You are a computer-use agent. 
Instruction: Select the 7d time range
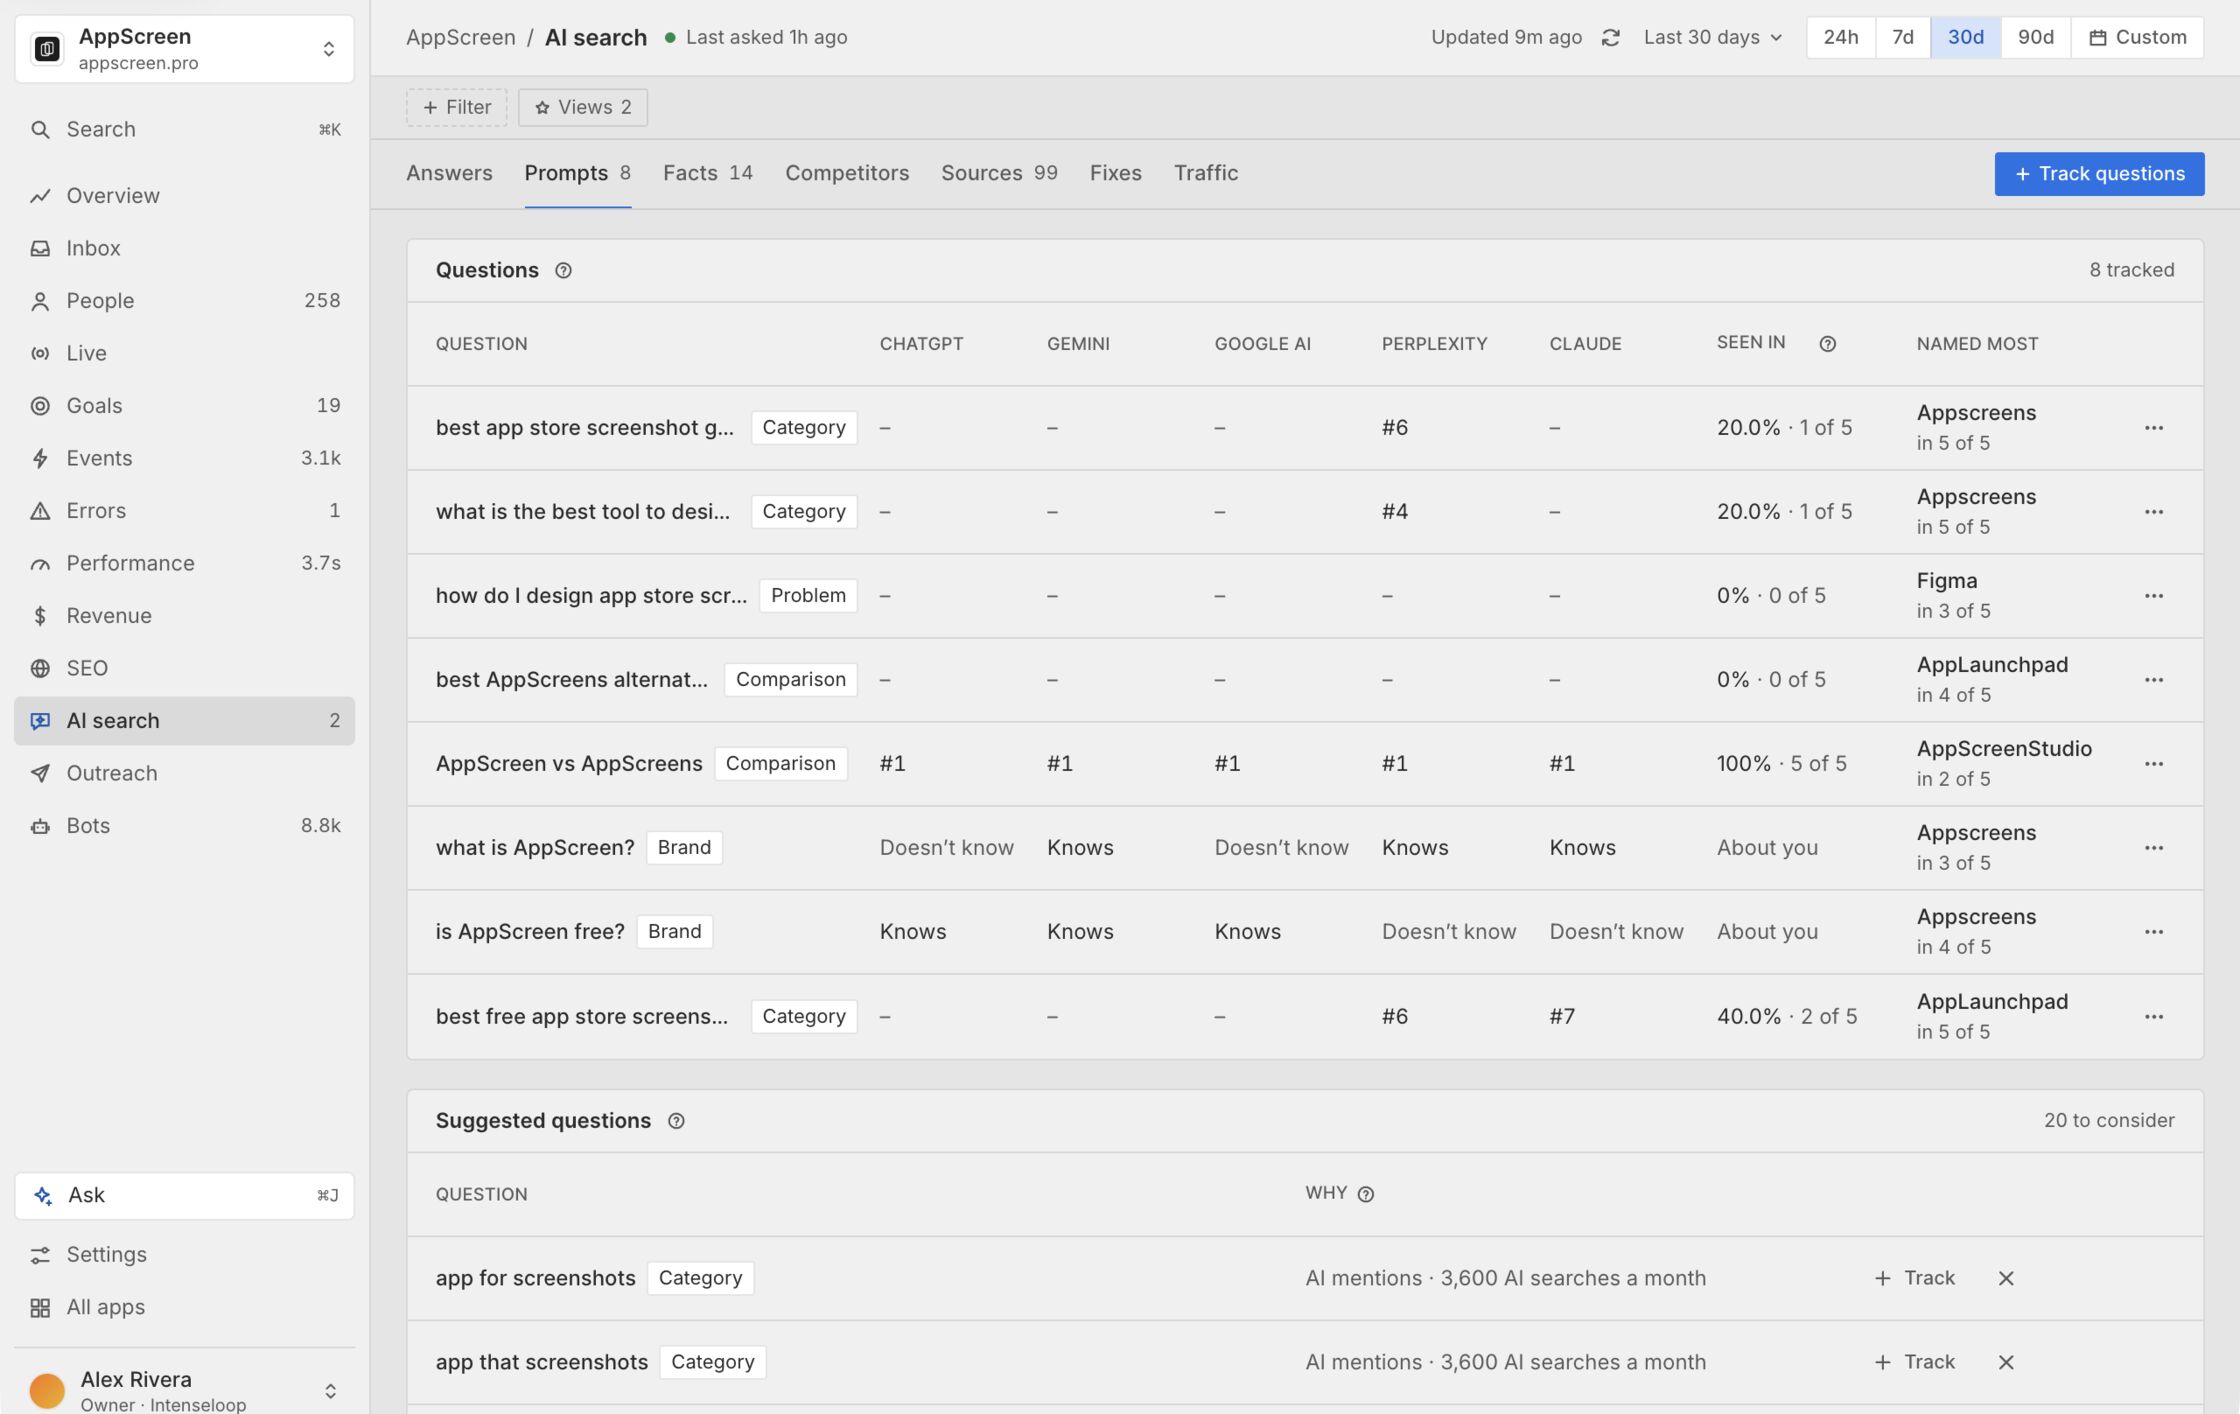tap(1902, 38)
